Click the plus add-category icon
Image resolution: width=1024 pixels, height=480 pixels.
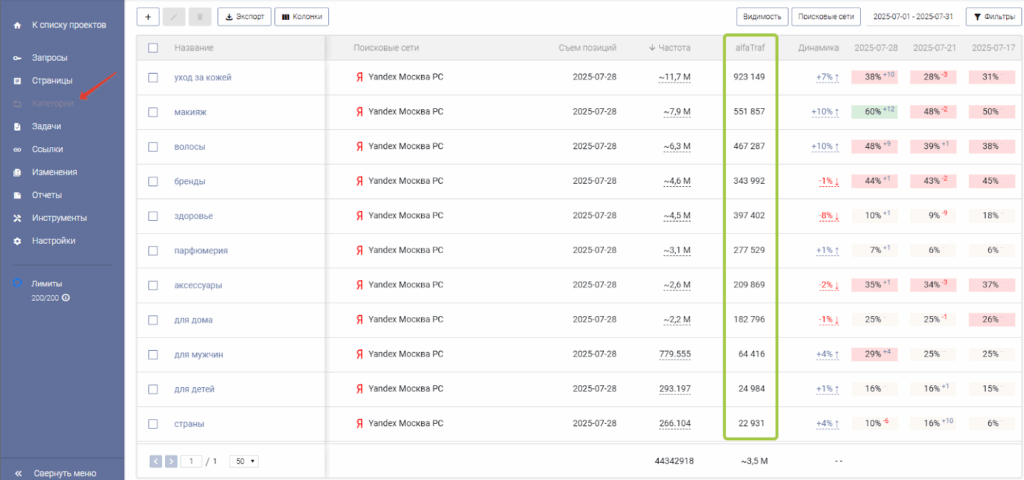coord(147,17)
